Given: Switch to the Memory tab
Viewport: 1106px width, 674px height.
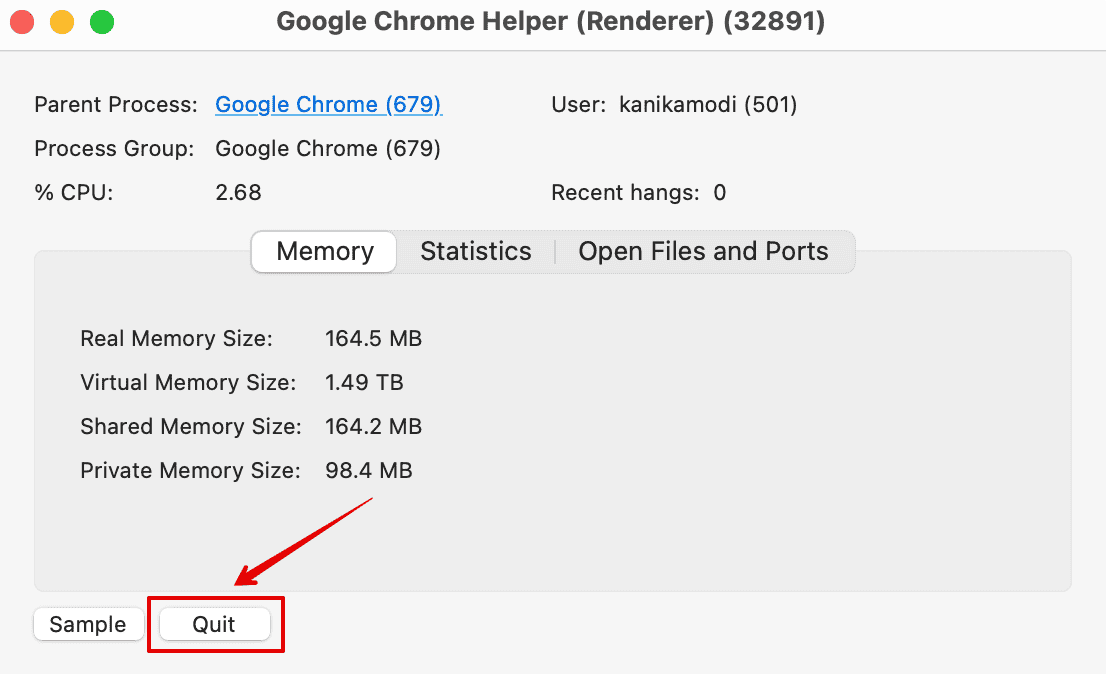Looking at the screenshot, I should click(x=325, y=251).
